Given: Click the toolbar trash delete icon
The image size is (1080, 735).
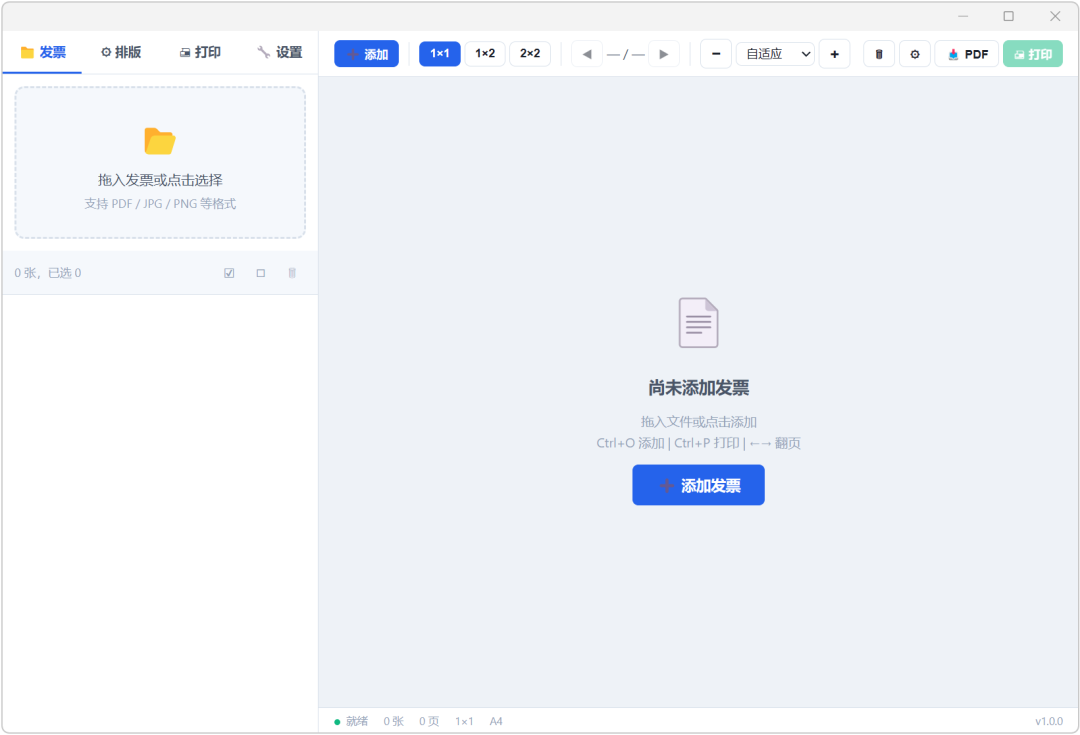Looking at the screenshot, I should tap(879, 54).
